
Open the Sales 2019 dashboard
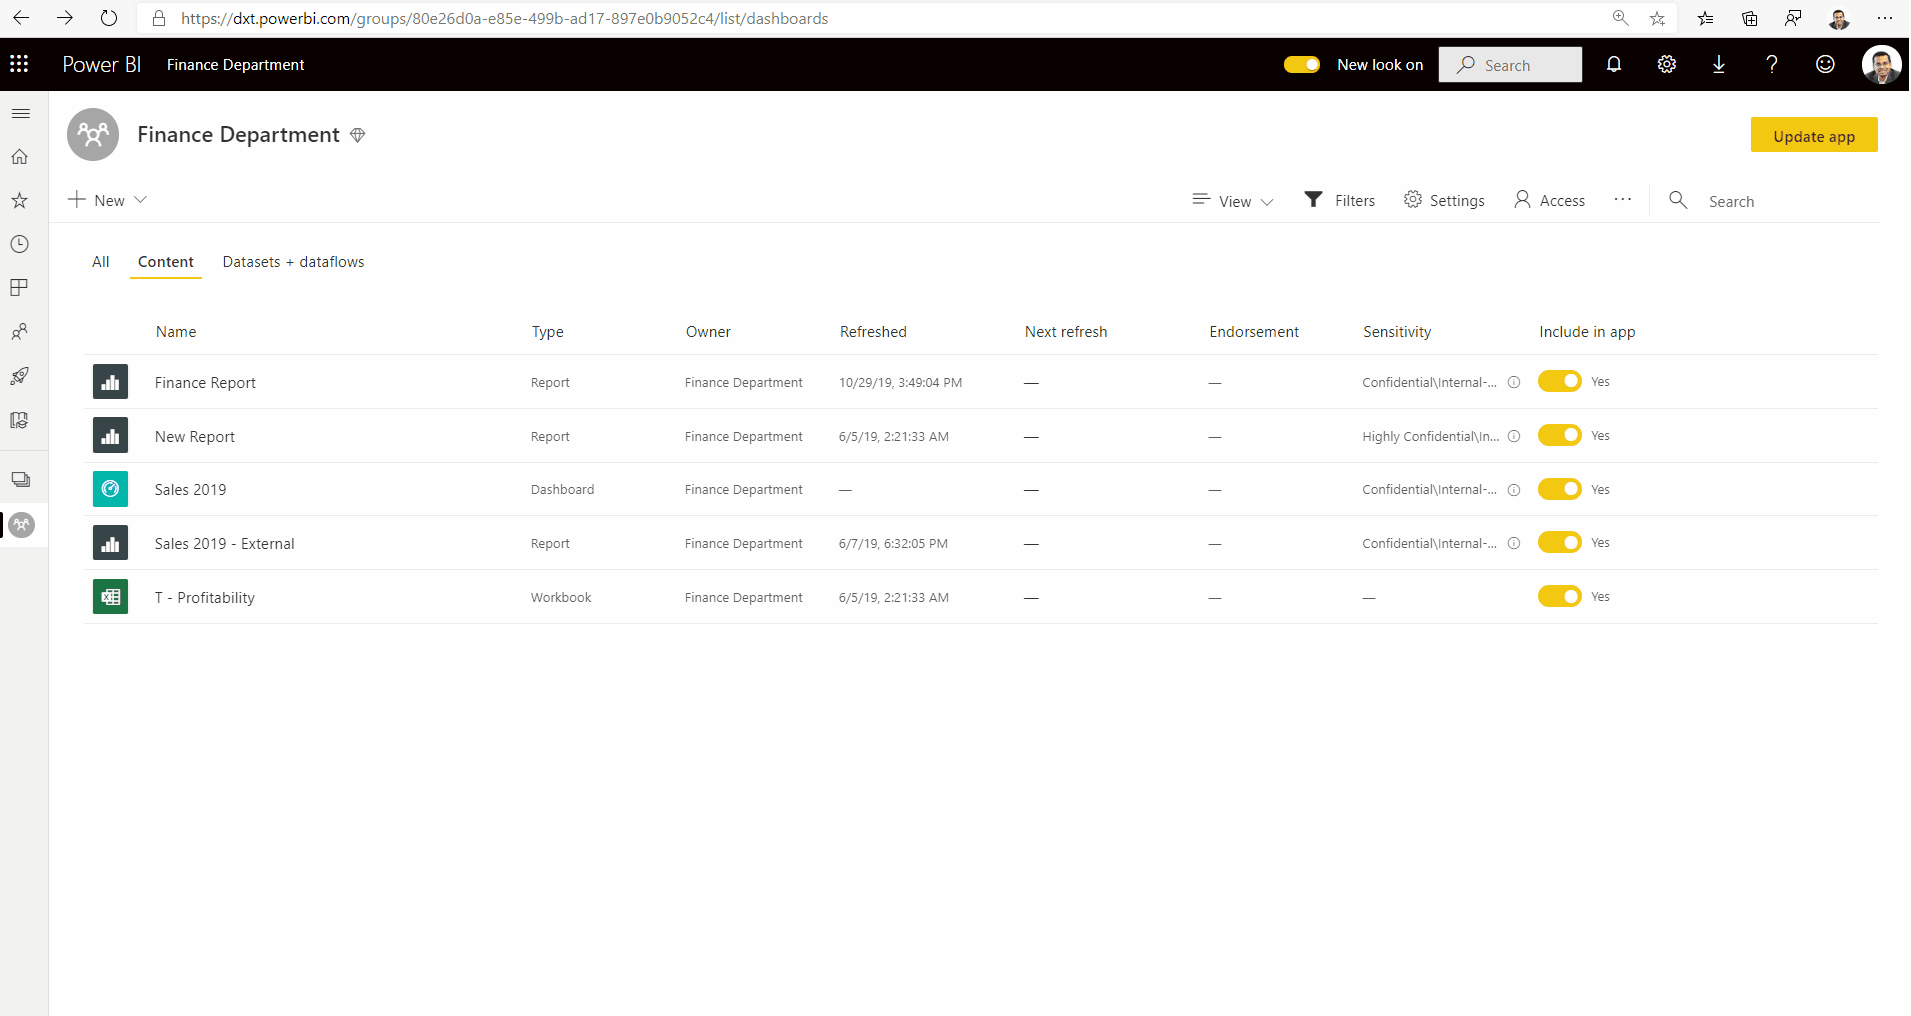tap(190, 489)
